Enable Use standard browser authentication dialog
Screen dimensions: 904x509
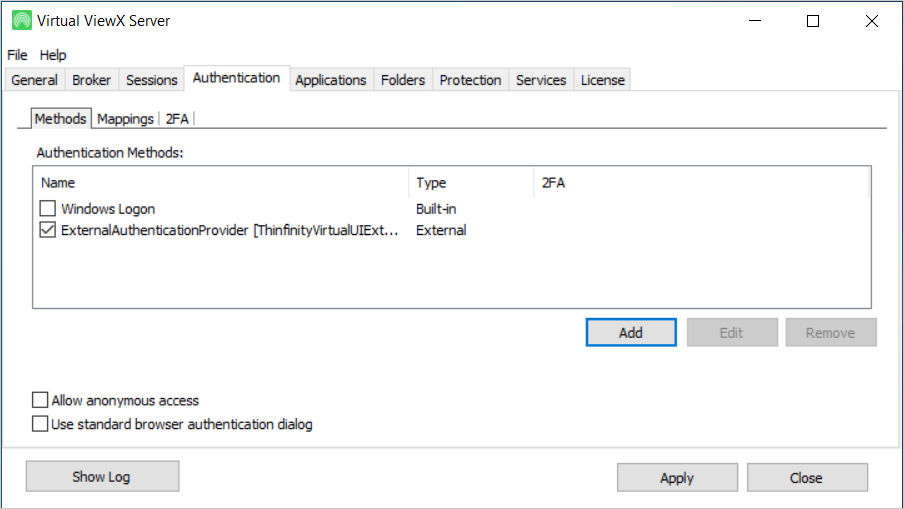click(x=41, y=424)
